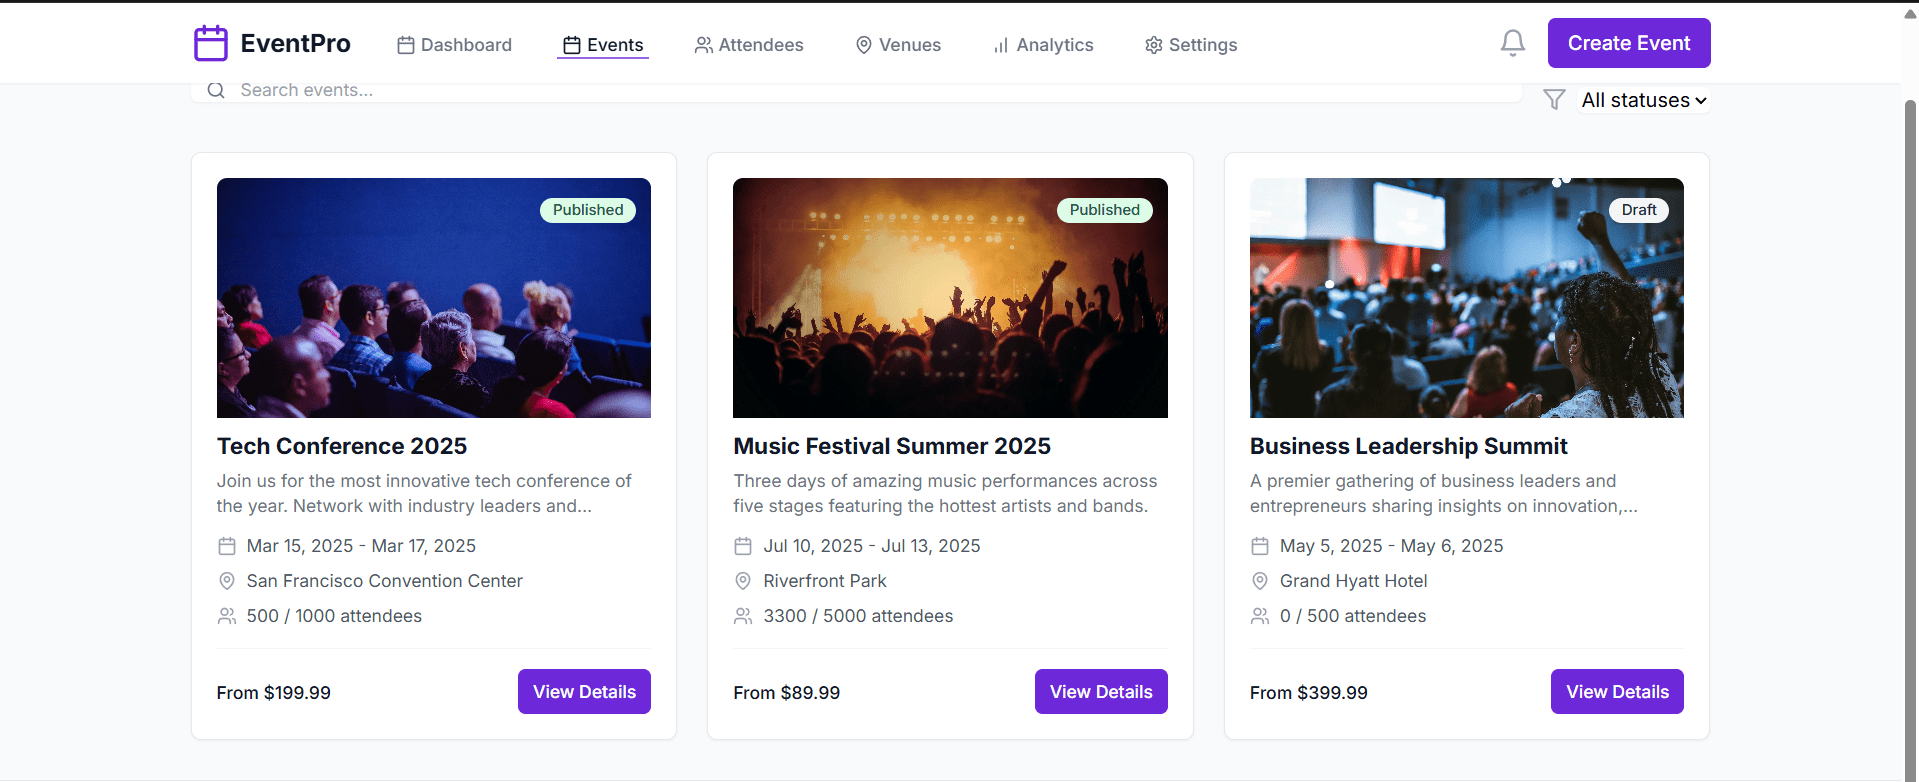The width and height of the screenshot is (1919, 782).
Task: Open the Dashboard tab
Action: (x=454, y=45)
